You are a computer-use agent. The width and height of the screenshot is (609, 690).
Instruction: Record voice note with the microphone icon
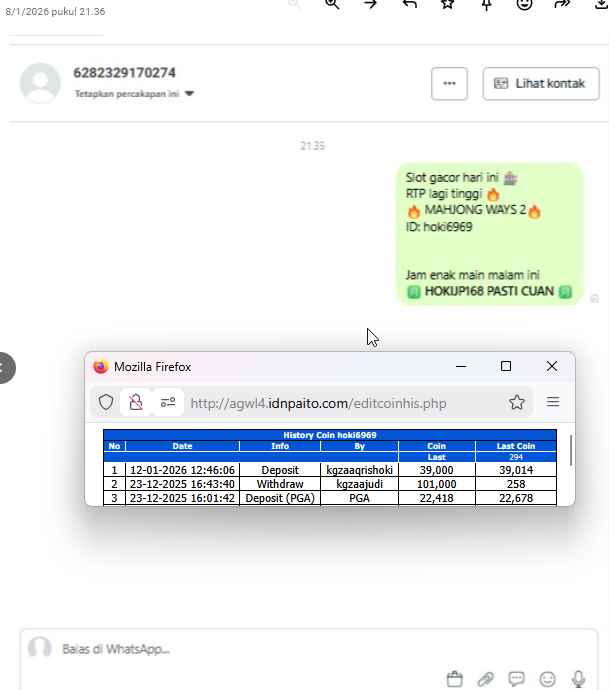coord(579,679)
